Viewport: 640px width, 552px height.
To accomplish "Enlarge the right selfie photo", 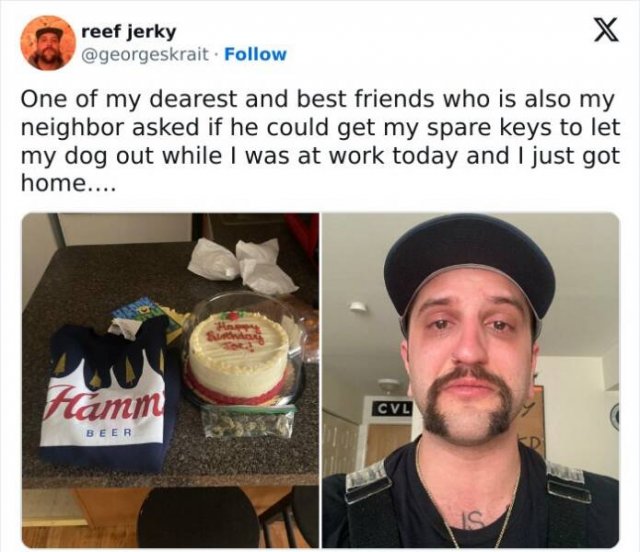I will pyautogui.click(x=471, y=381).
